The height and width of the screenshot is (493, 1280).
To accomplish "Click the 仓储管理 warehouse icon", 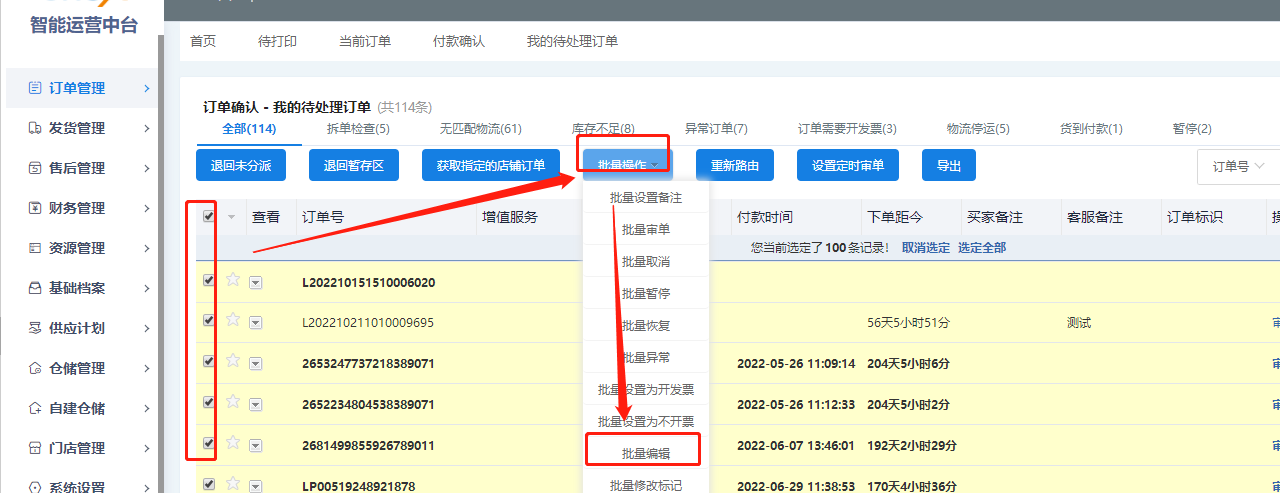I will [x=35, y=368].
